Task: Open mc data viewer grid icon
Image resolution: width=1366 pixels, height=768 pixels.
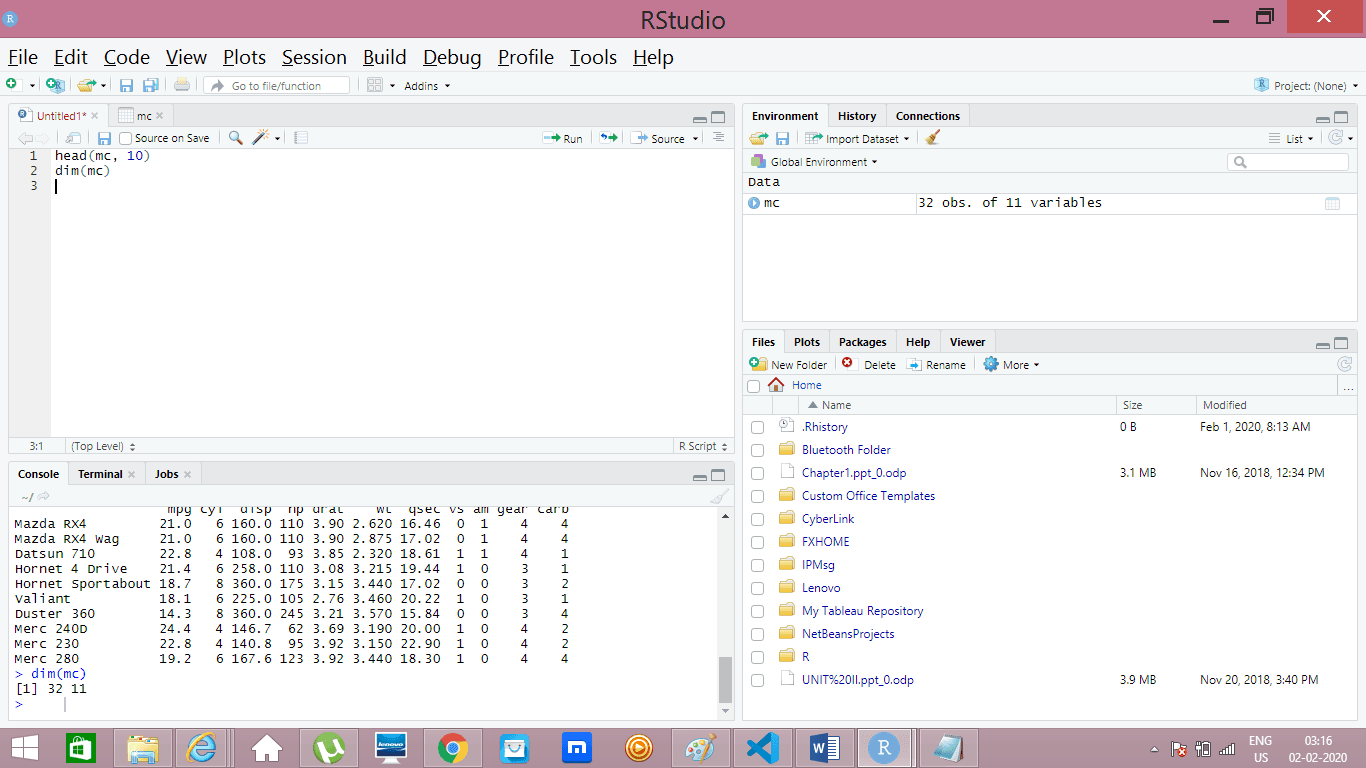Action: coord(1332,203)
